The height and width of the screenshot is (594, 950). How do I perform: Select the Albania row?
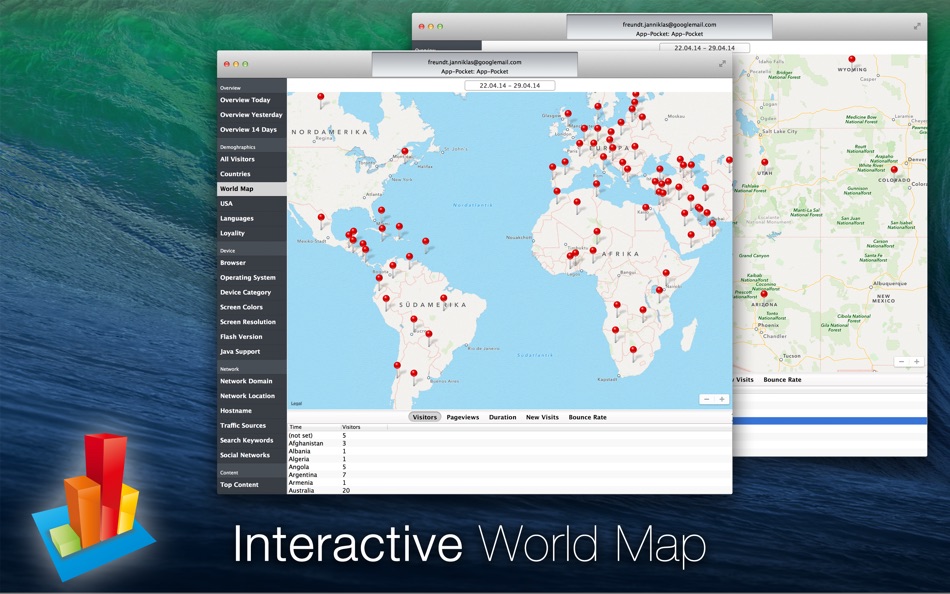[510, 451]
